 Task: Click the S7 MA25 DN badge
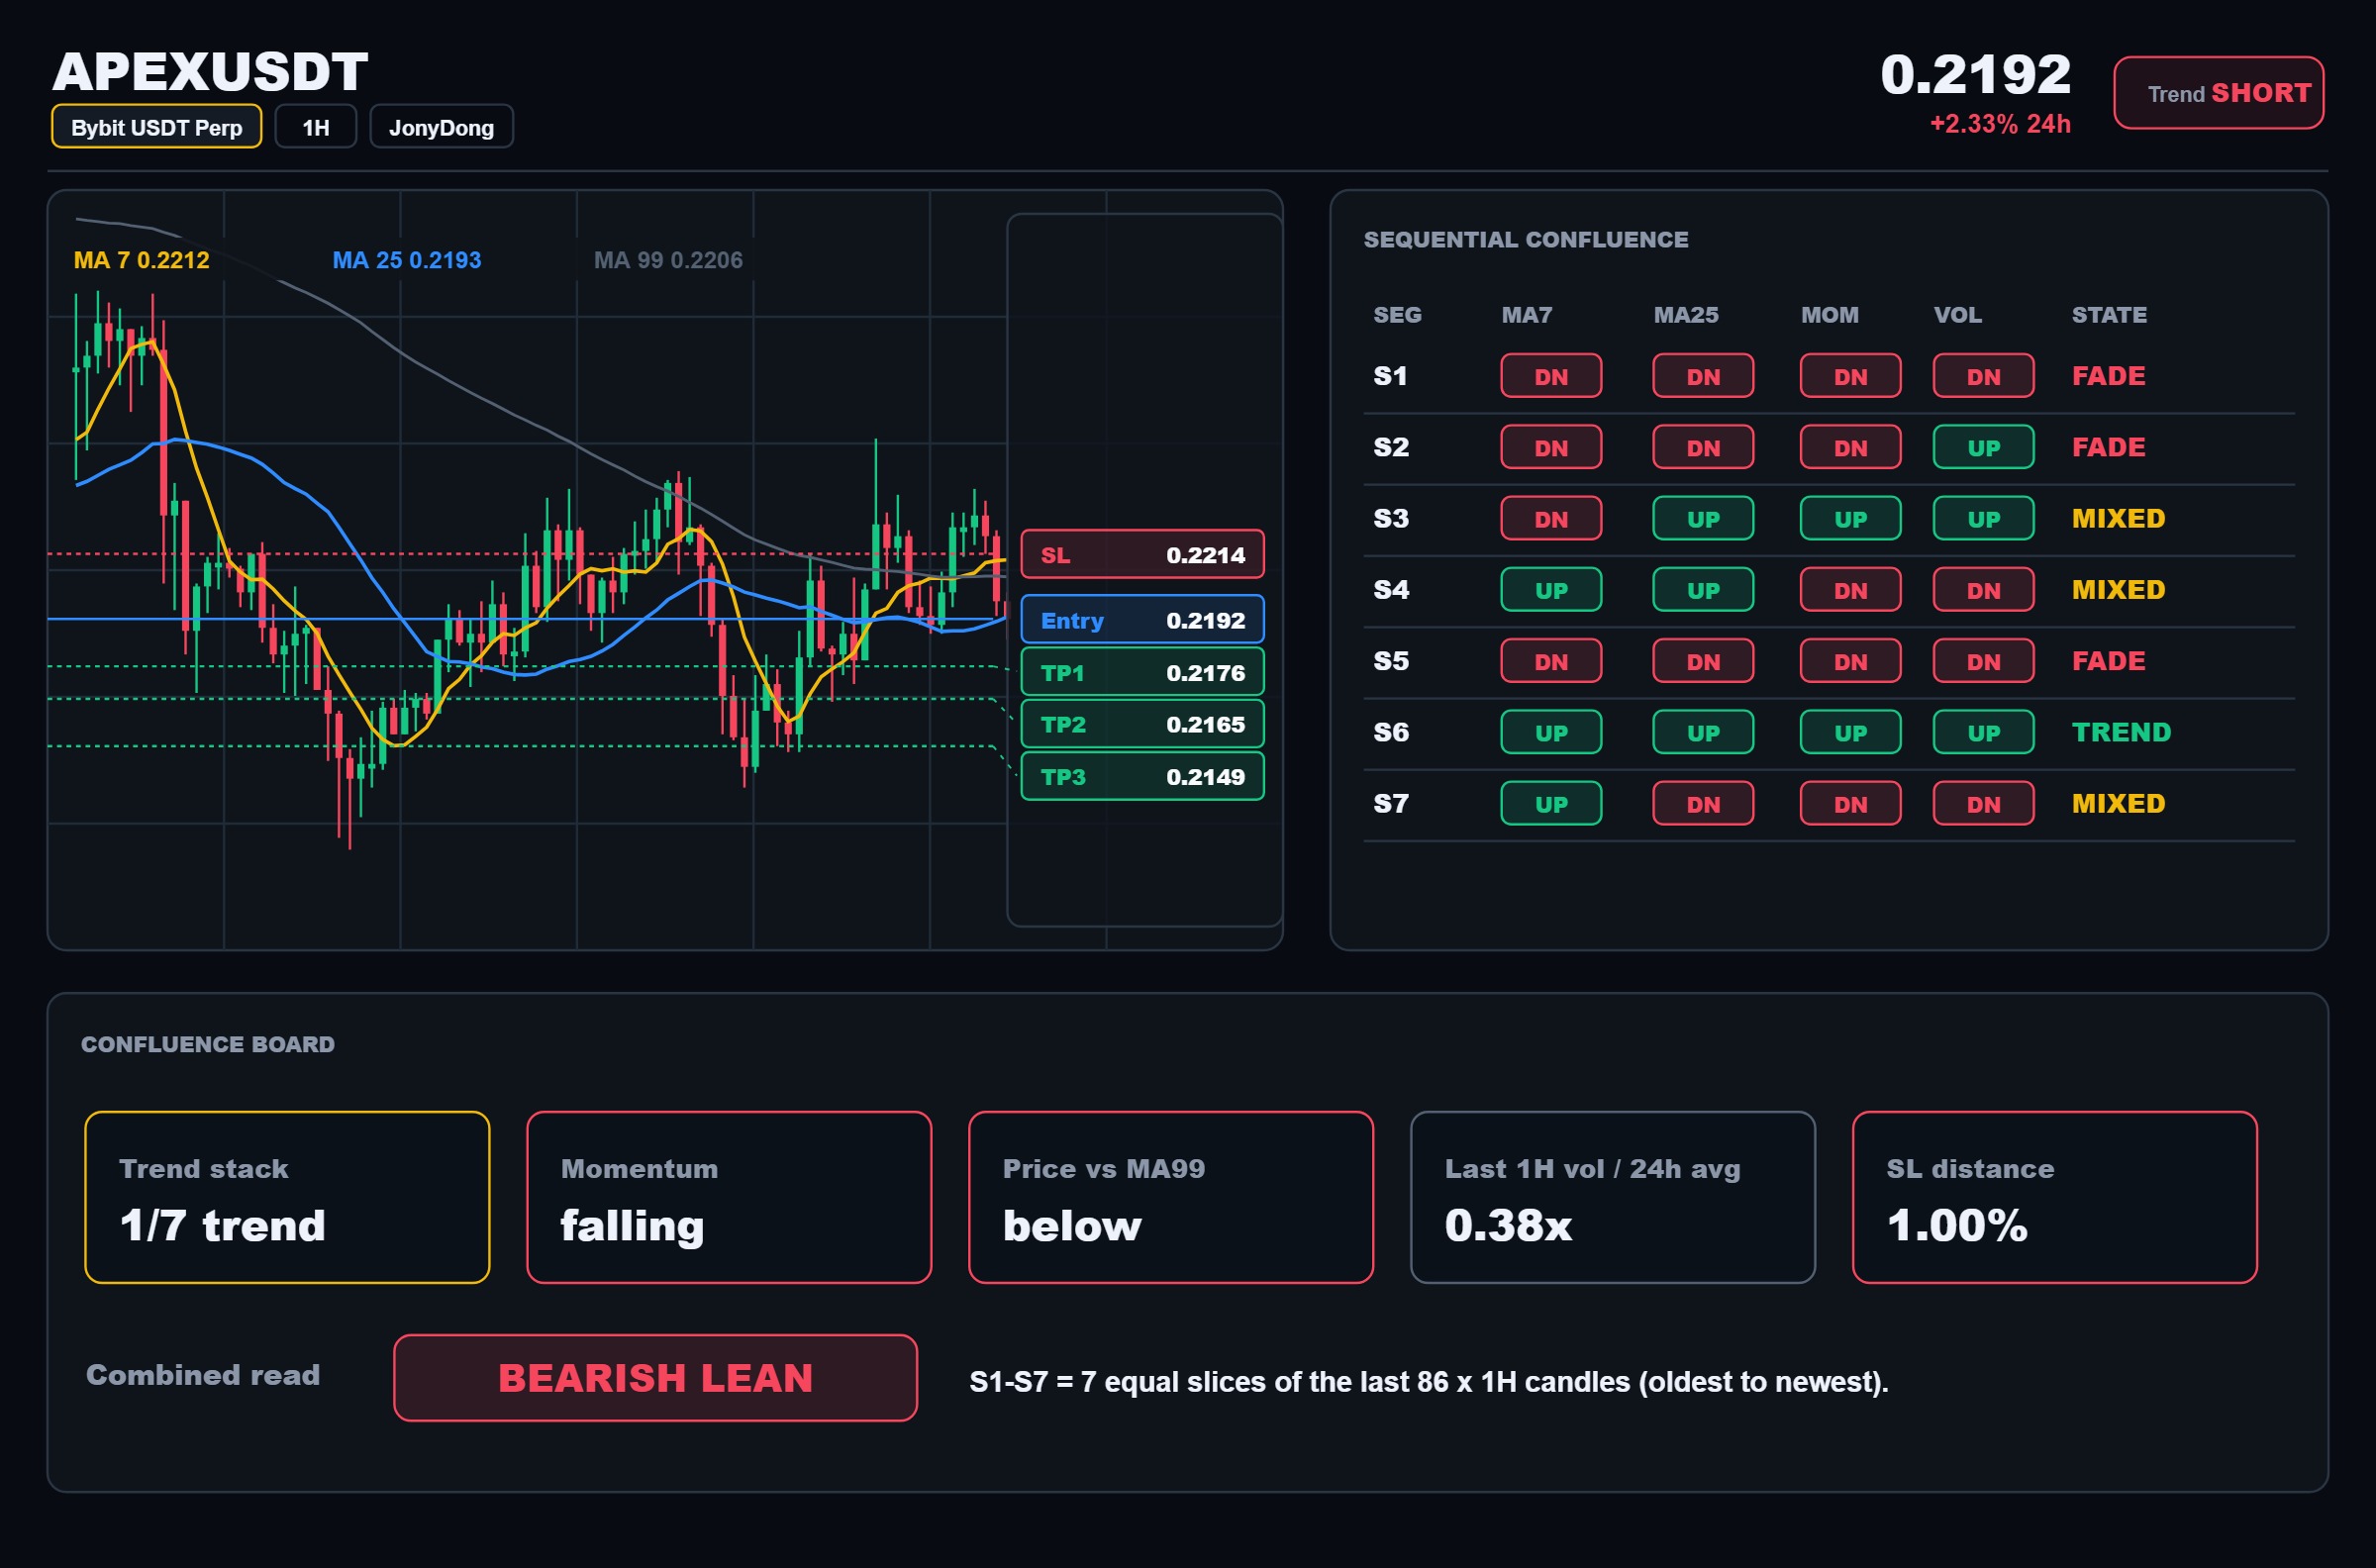tap(1703, 803)
